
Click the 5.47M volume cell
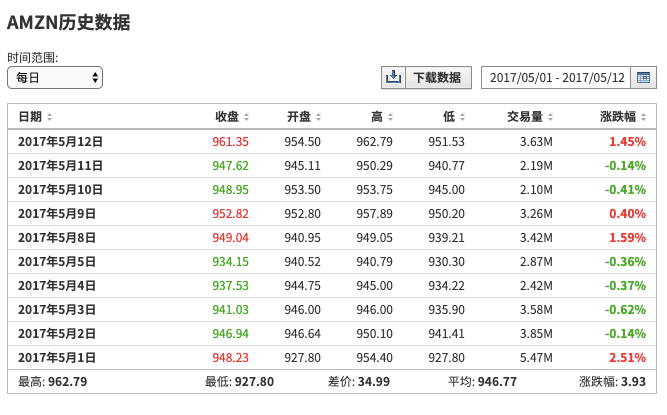(536, 358)
